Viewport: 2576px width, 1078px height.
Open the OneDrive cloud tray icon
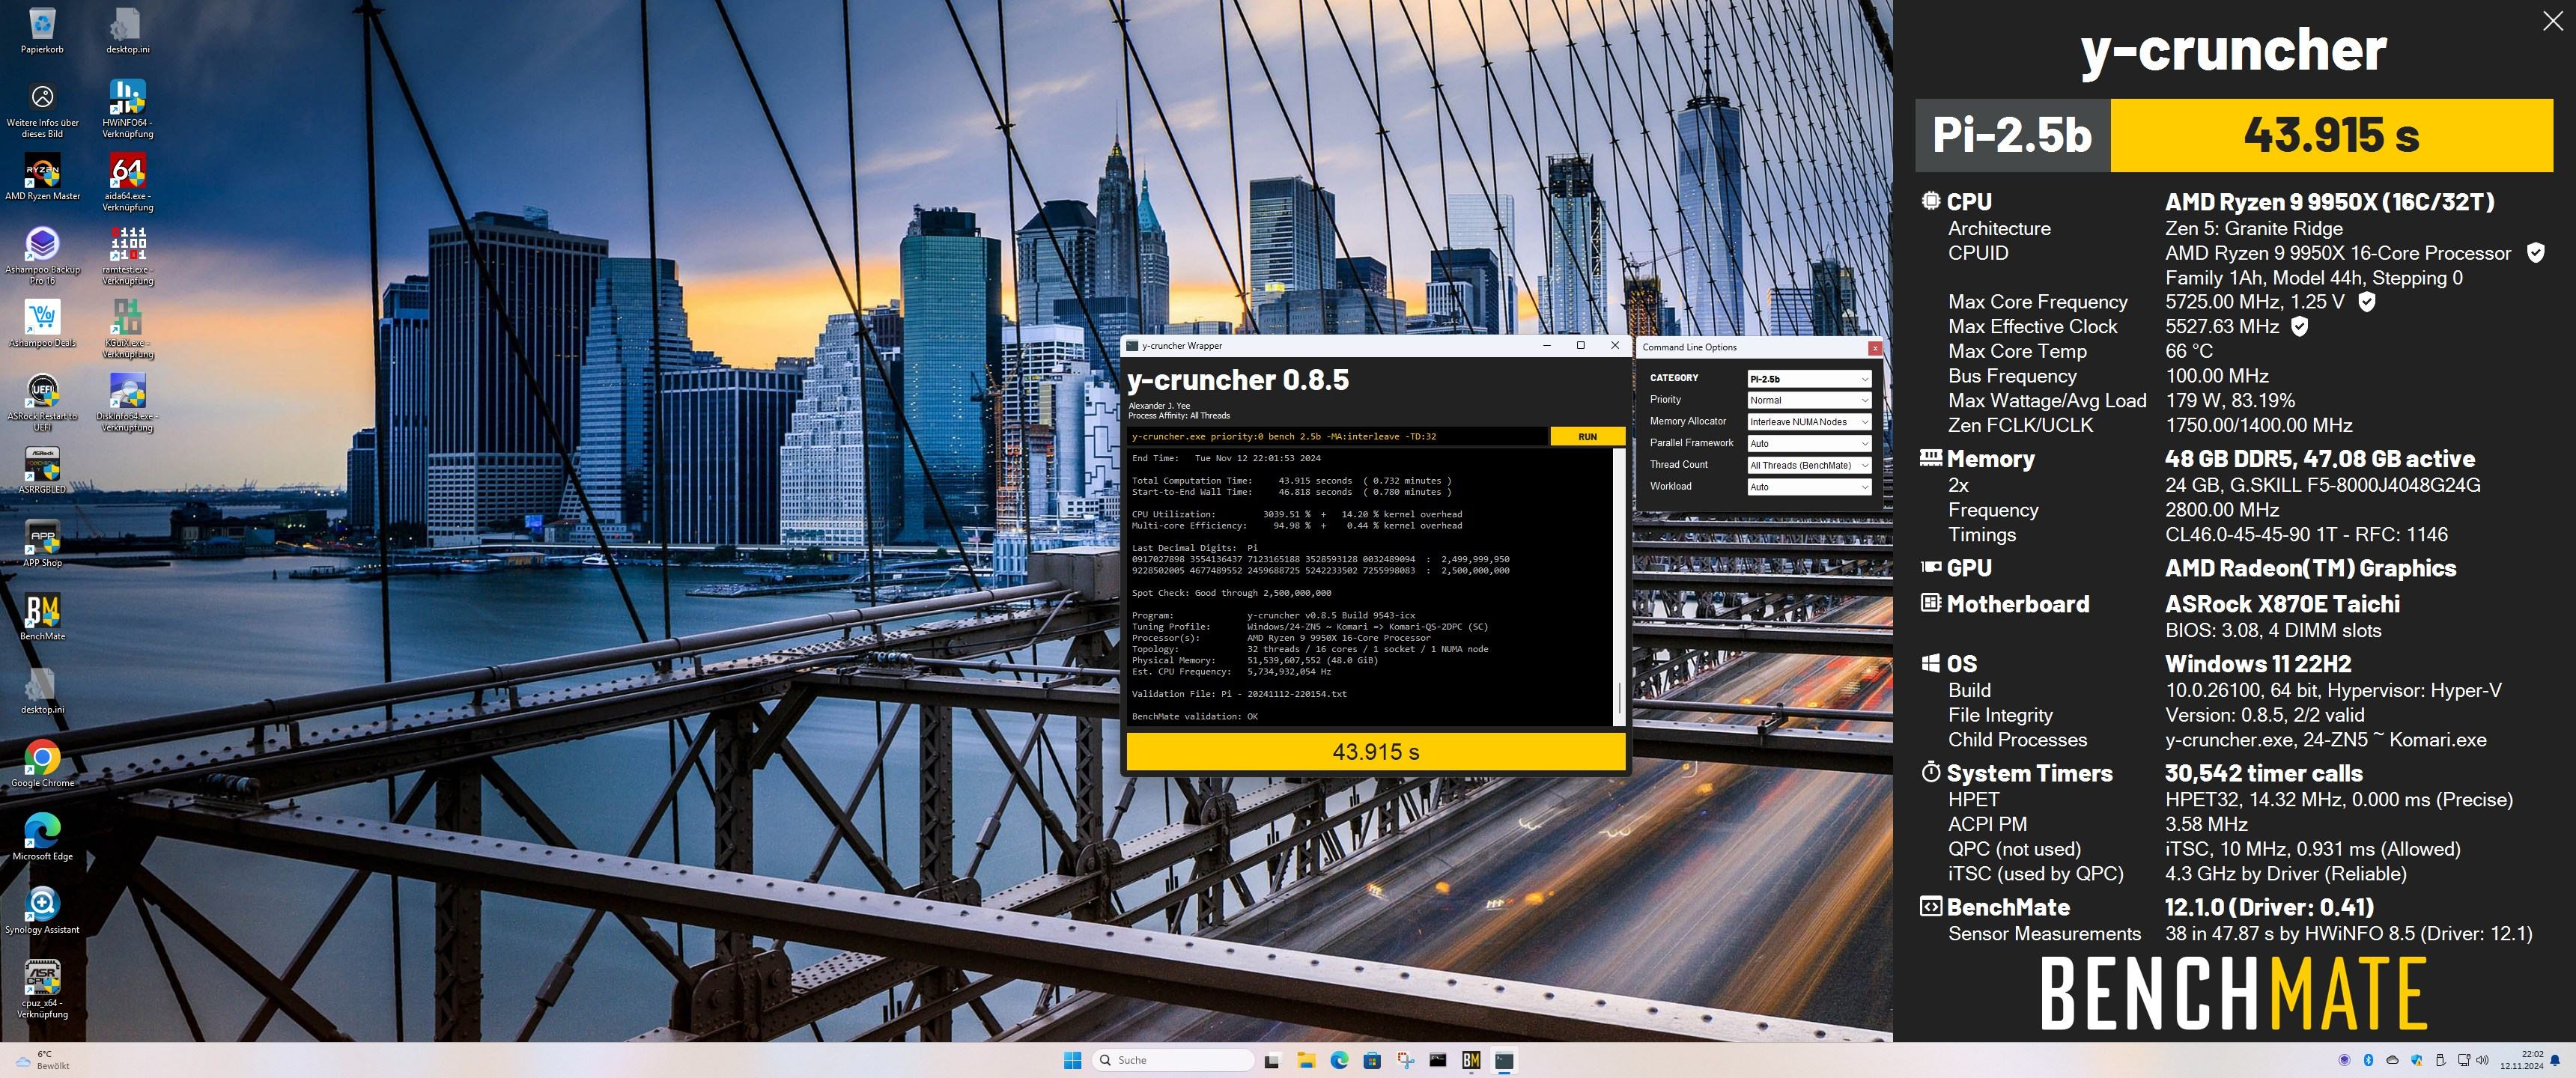[x=2392, y=1060]
